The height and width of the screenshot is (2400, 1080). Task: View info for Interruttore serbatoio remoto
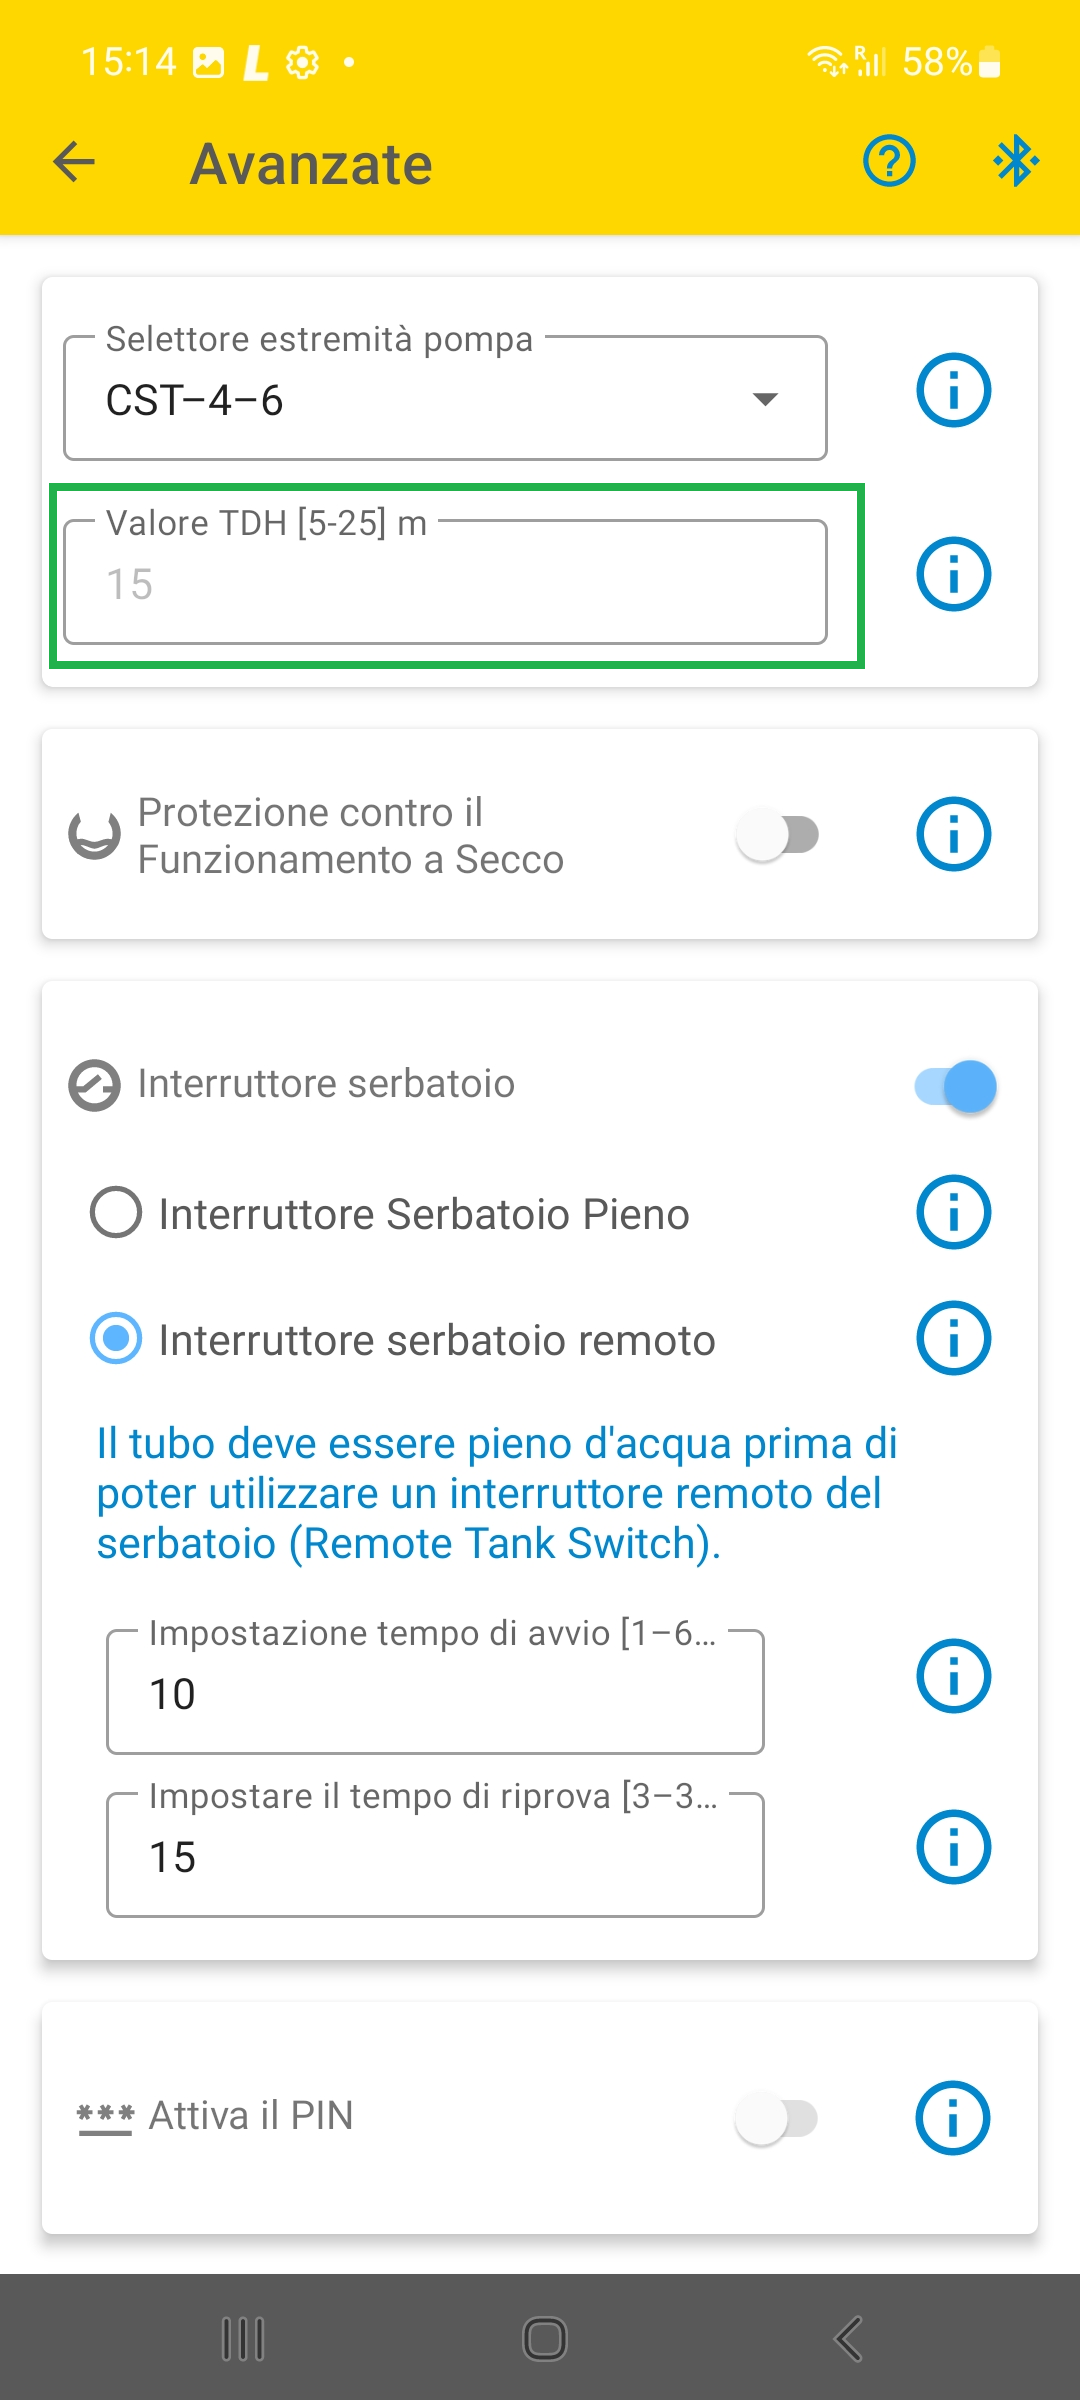[x=953, y=1338]
